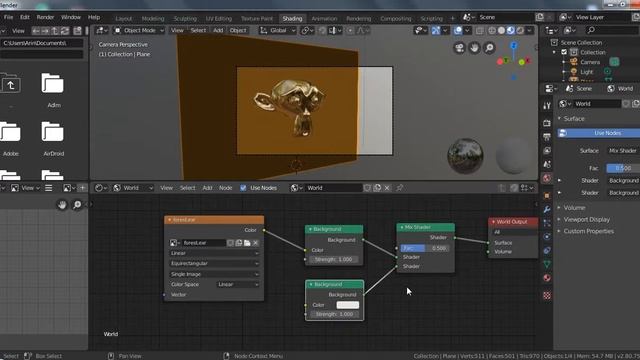Open Single Image source dropdown

point(214,274)
